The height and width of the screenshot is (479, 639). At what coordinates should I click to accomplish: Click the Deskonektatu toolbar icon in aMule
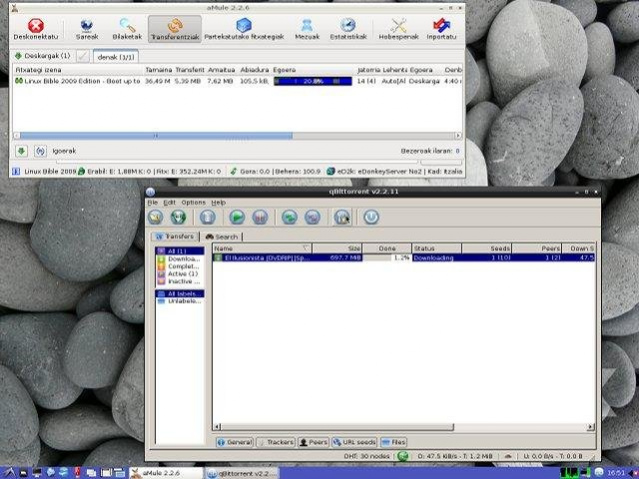pyautogui.click(x=34, y=29)
